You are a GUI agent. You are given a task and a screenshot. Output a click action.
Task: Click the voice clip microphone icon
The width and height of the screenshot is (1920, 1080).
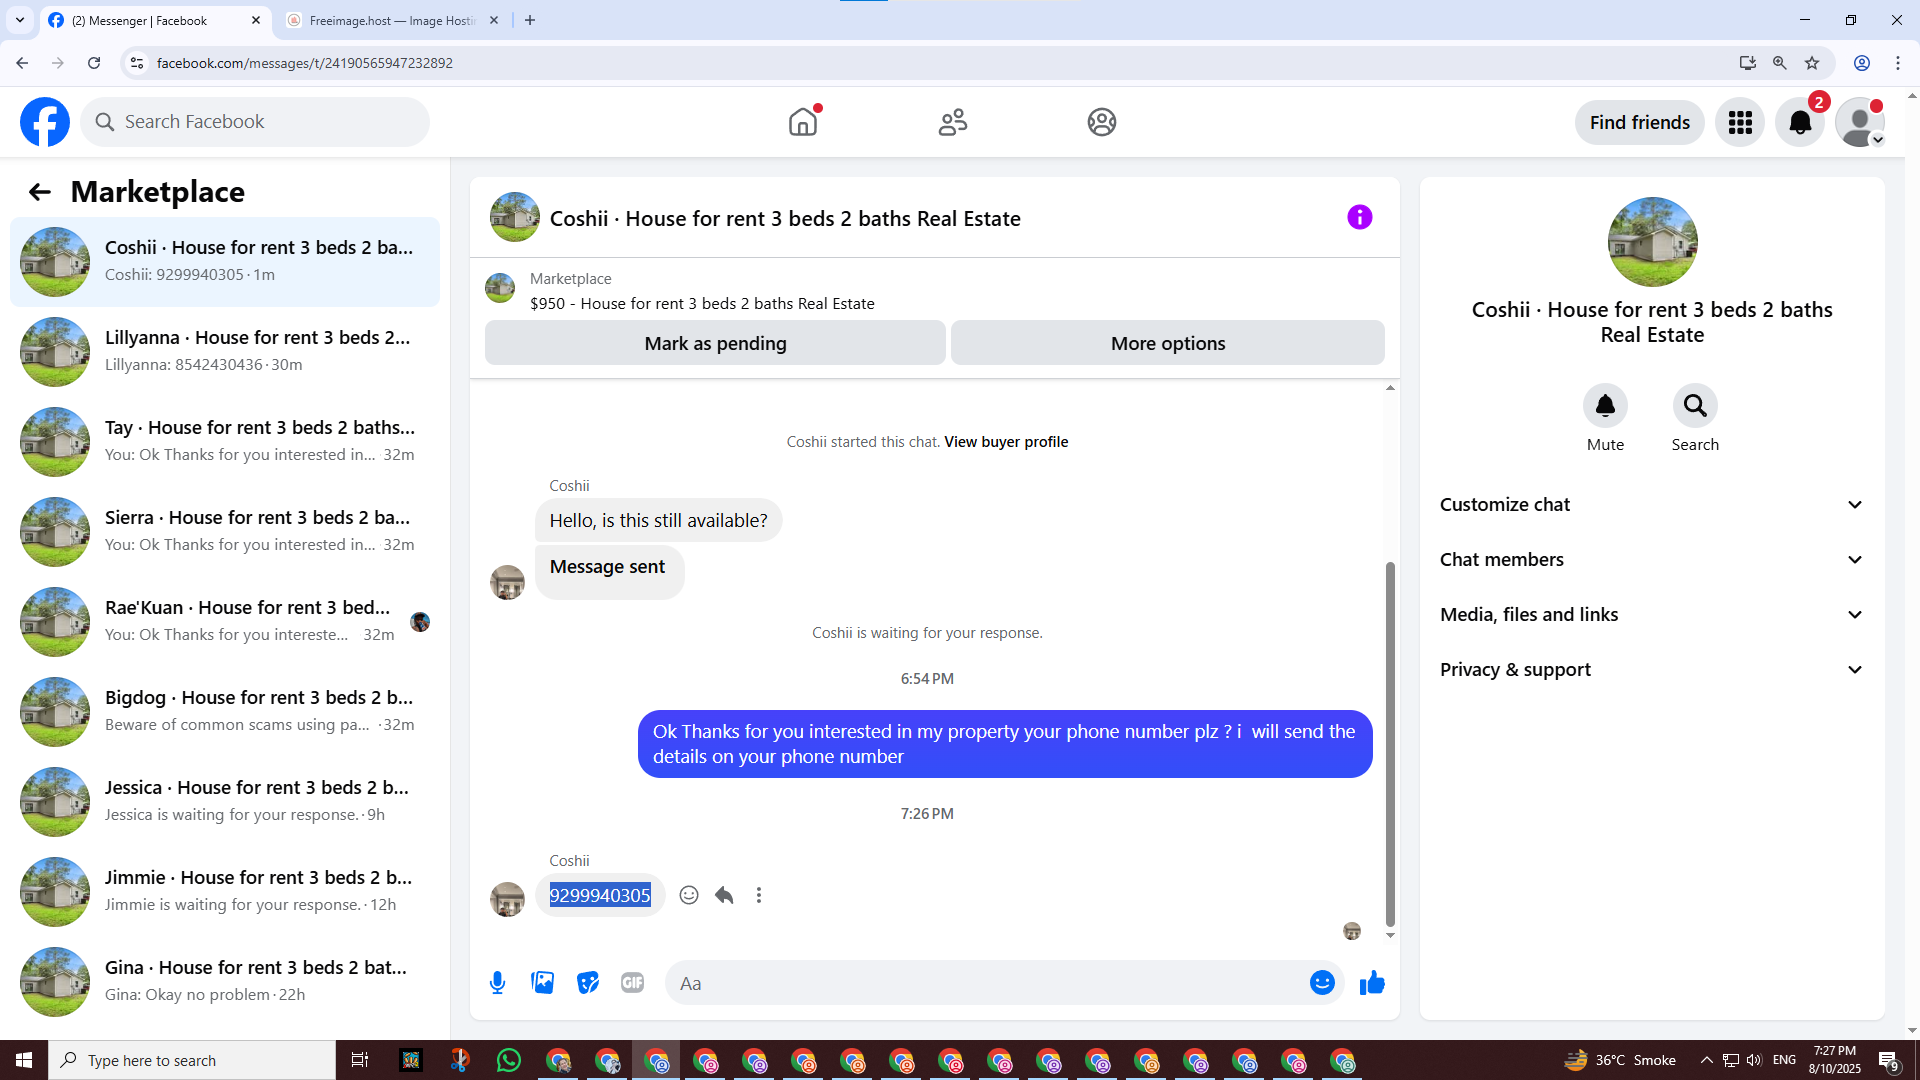(x=497, y=983)
